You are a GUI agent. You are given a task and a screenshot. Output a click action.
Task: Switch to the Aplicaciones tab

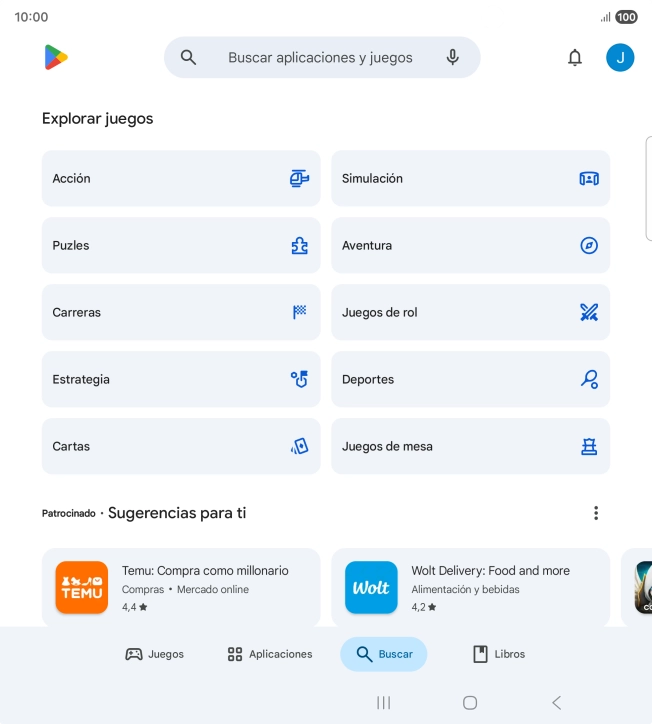click(270, 654)
